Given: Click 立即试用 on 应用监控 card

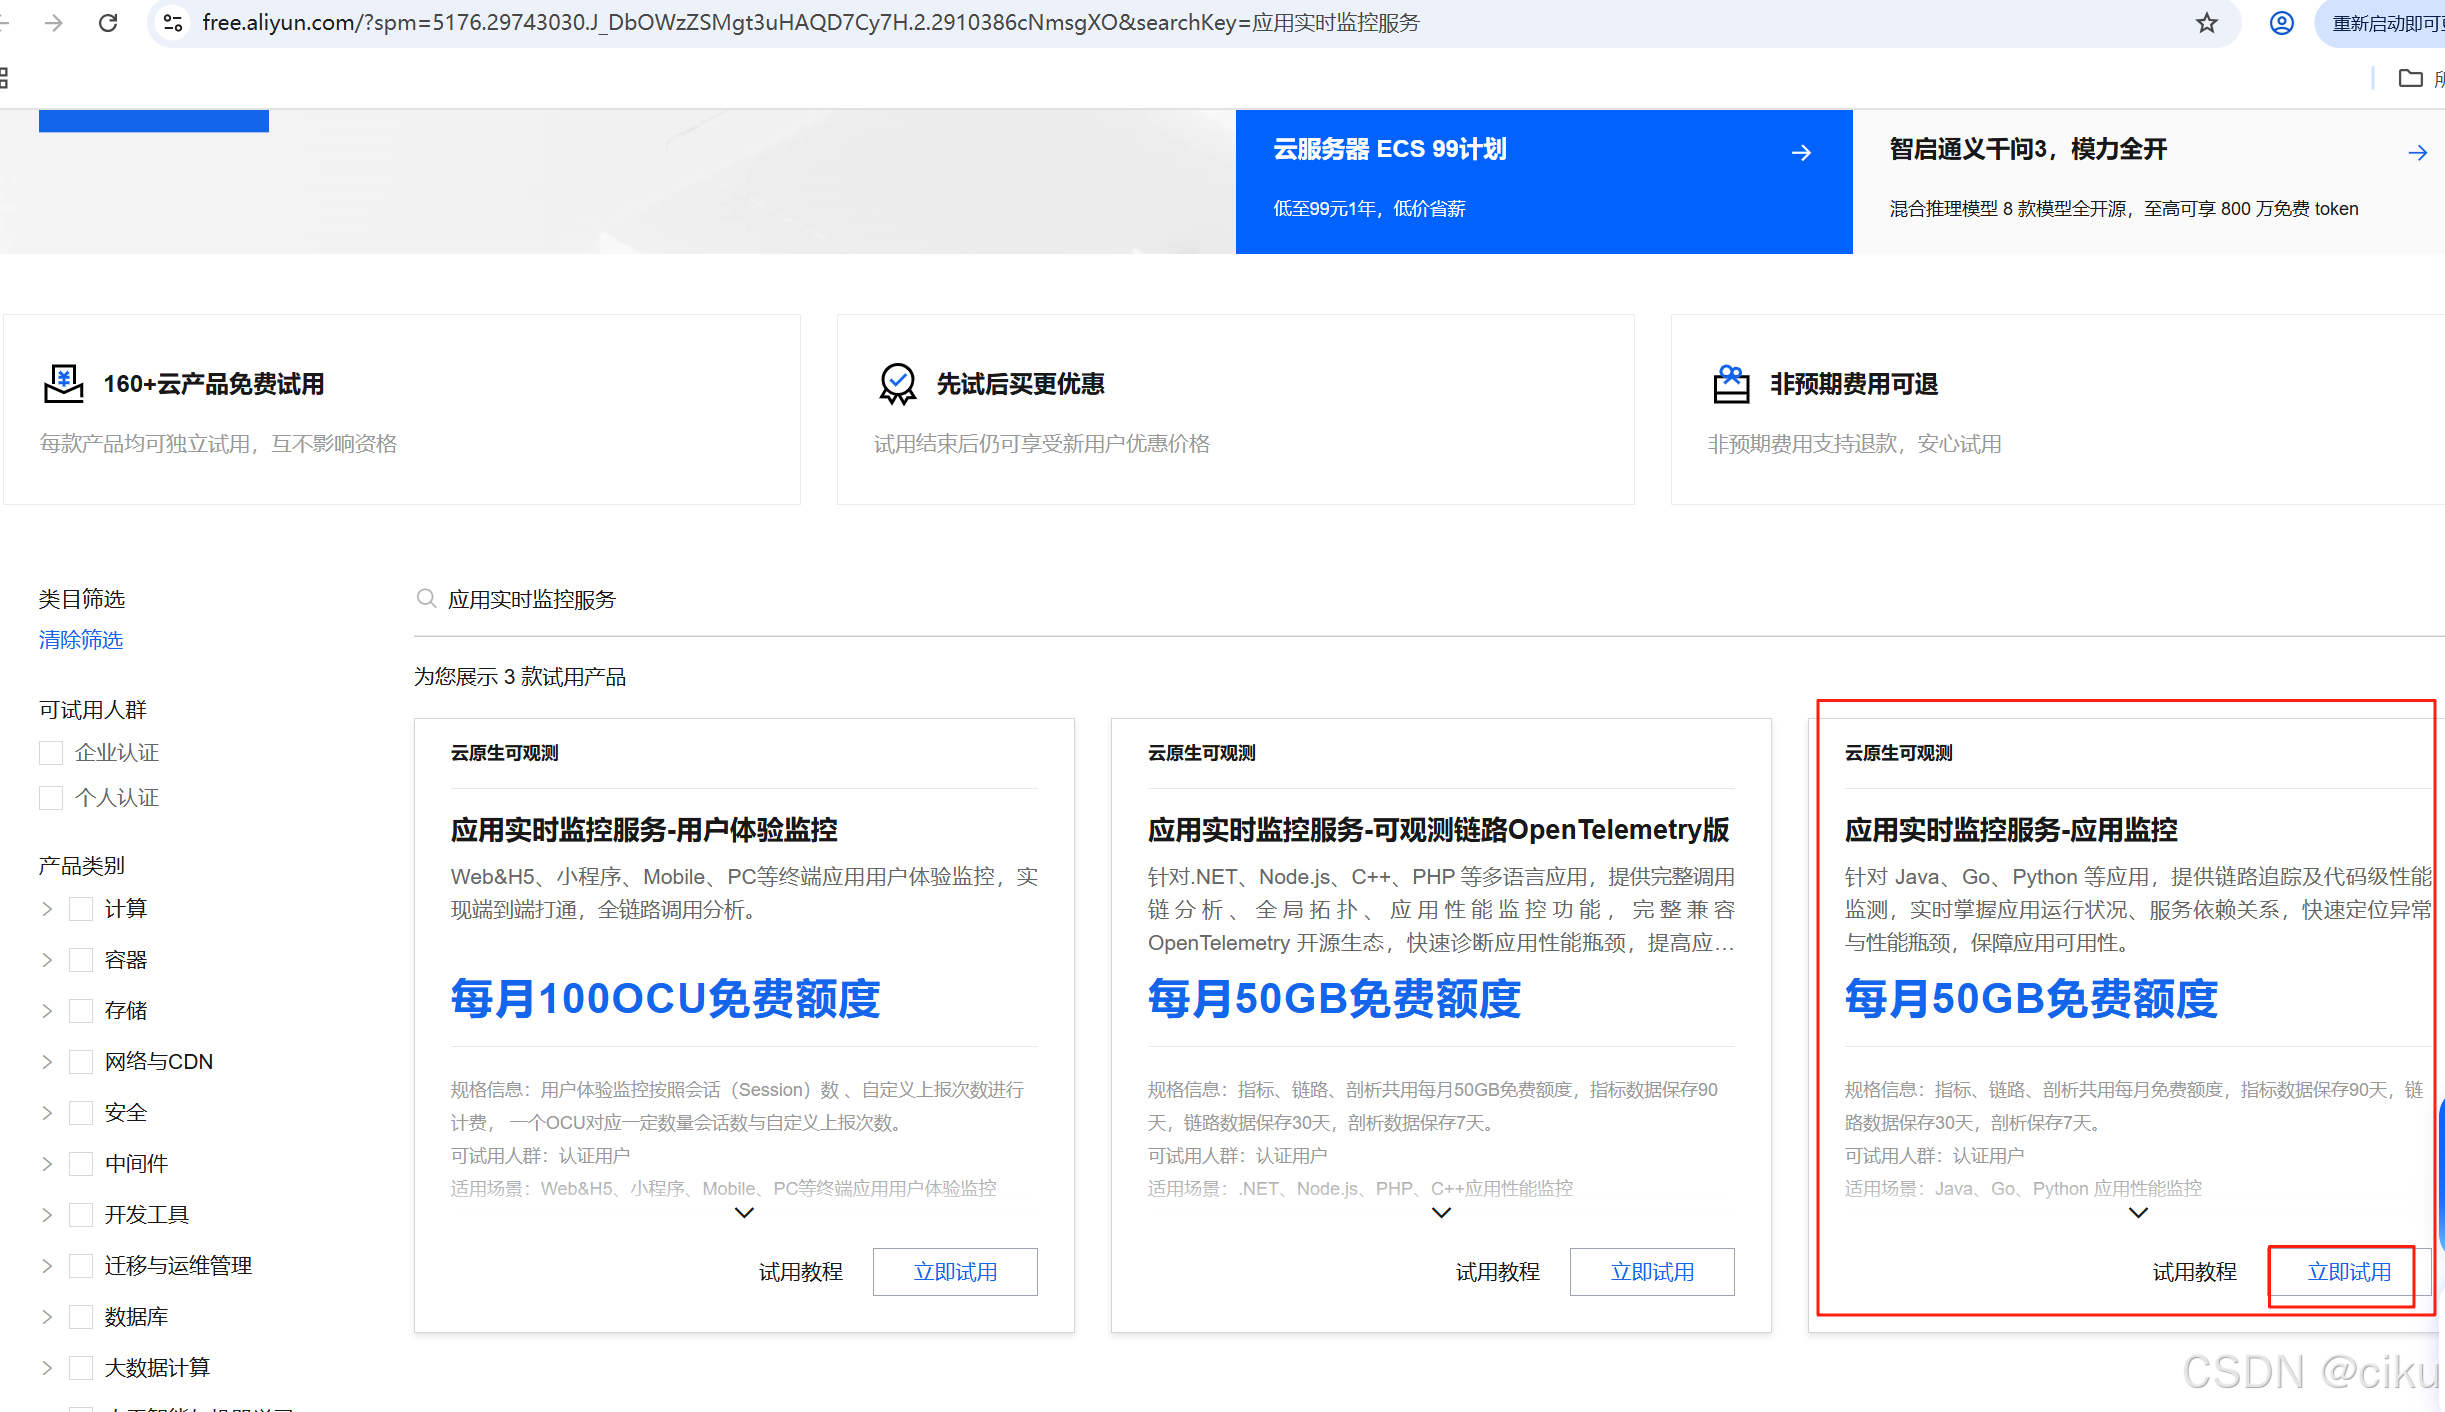Looking at the screenshot, I should (x=2349, y=1272).
